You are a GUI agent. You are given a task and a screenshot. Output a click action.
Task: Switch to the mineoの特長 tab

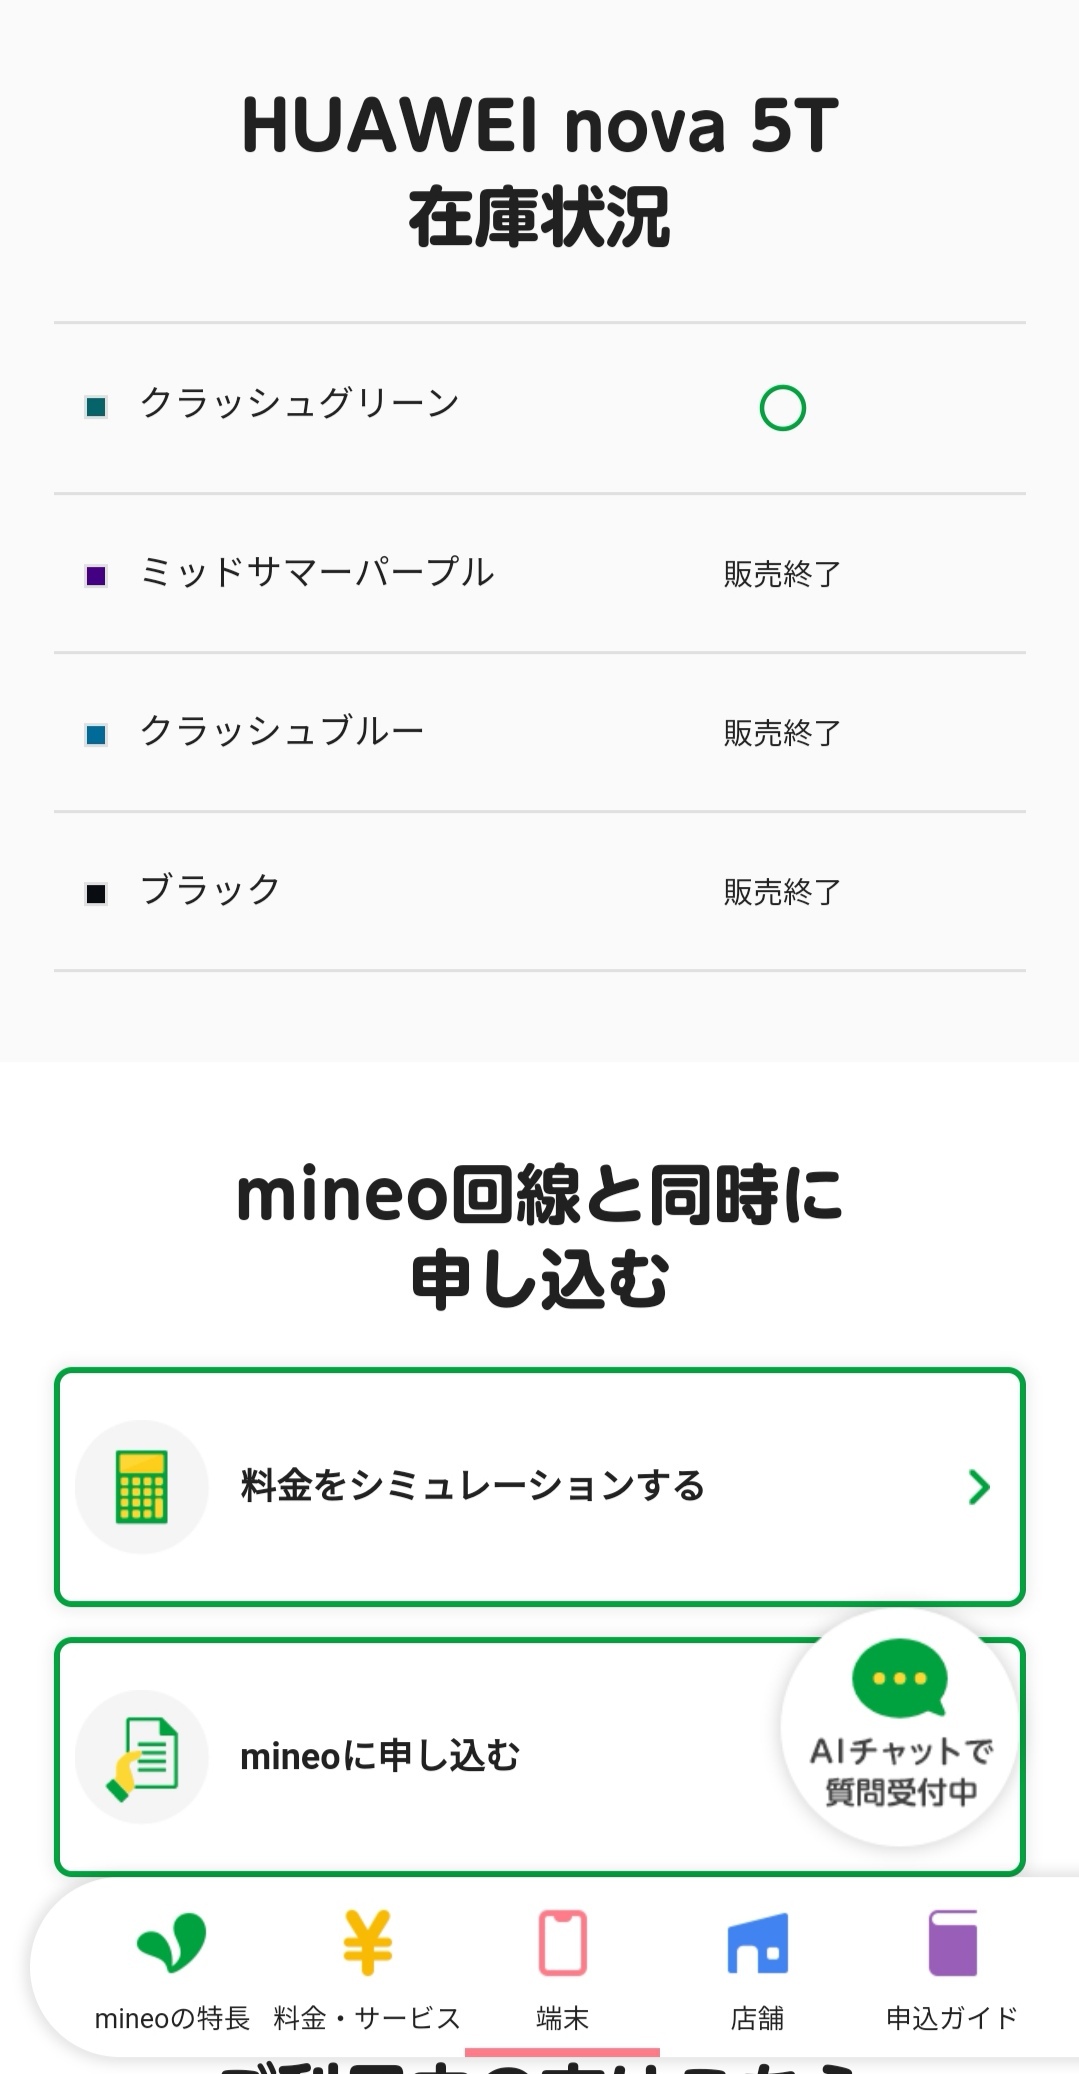click(x=171, y=2018)
